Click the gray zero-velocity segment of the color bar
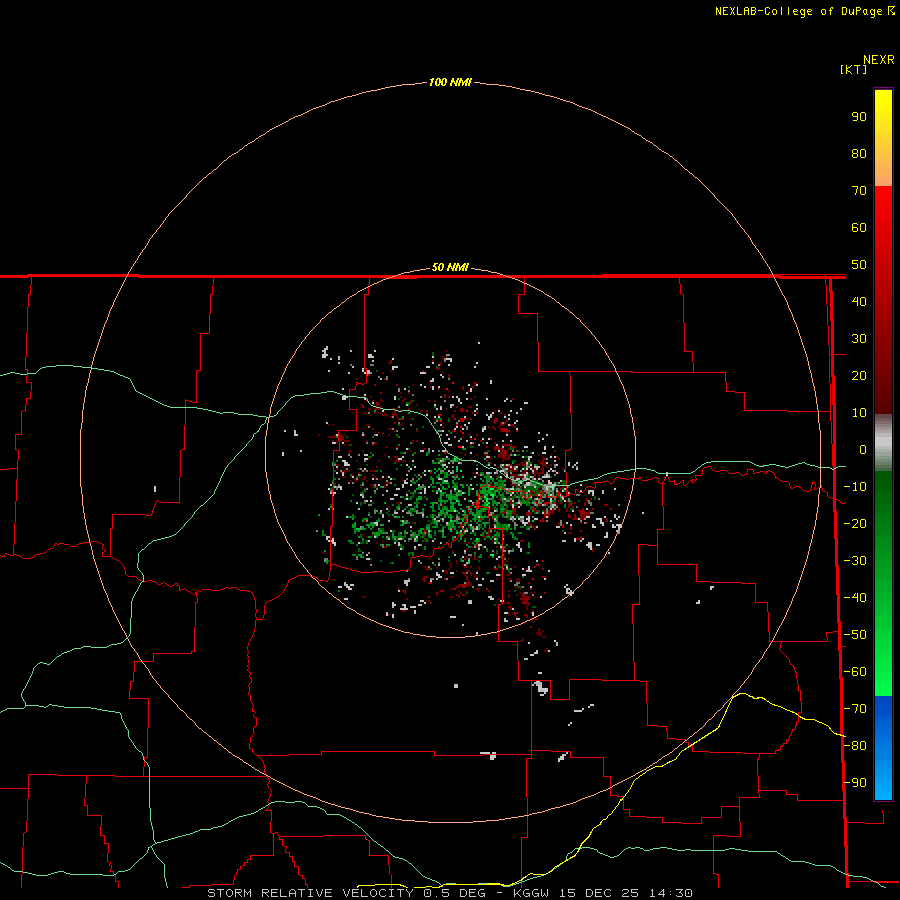This screenshot has height=900, width=900. point(883,443)
